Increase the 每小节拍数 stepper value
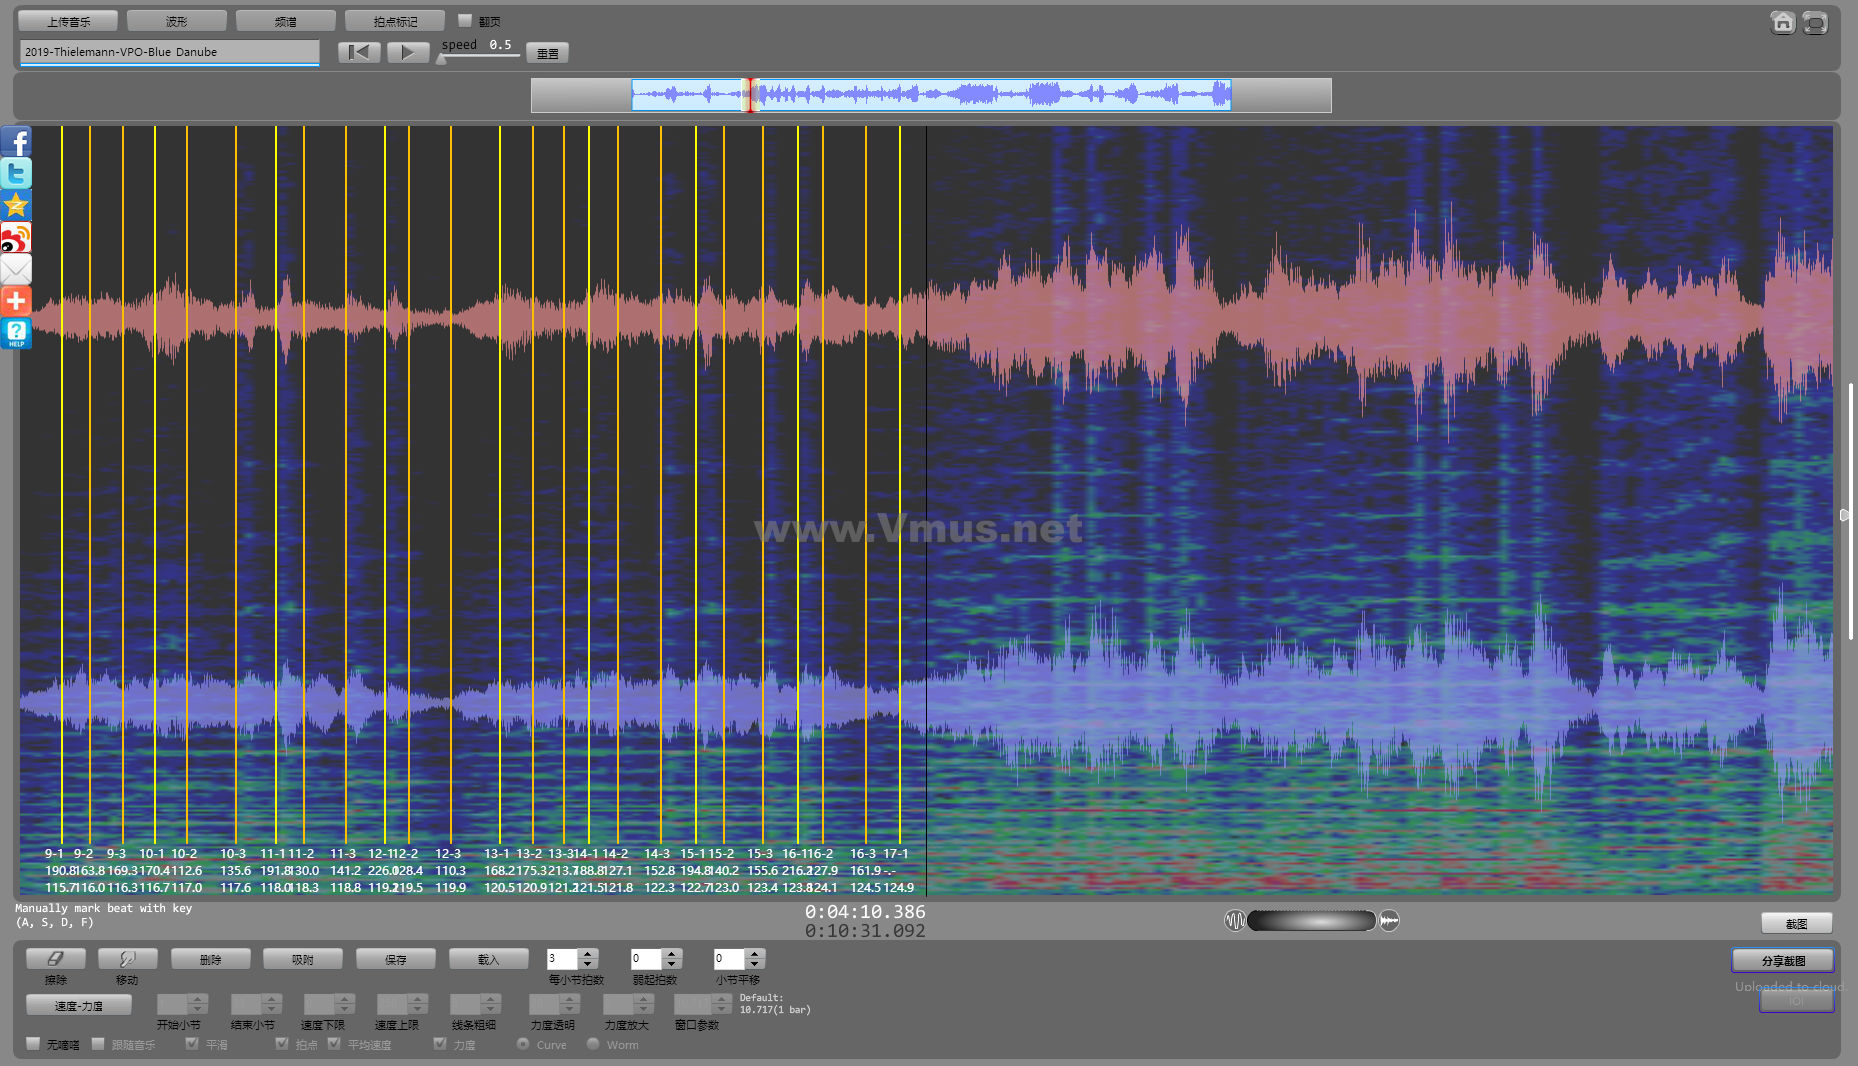This screenshot has height=1066, width=1858. coord(588,954)
